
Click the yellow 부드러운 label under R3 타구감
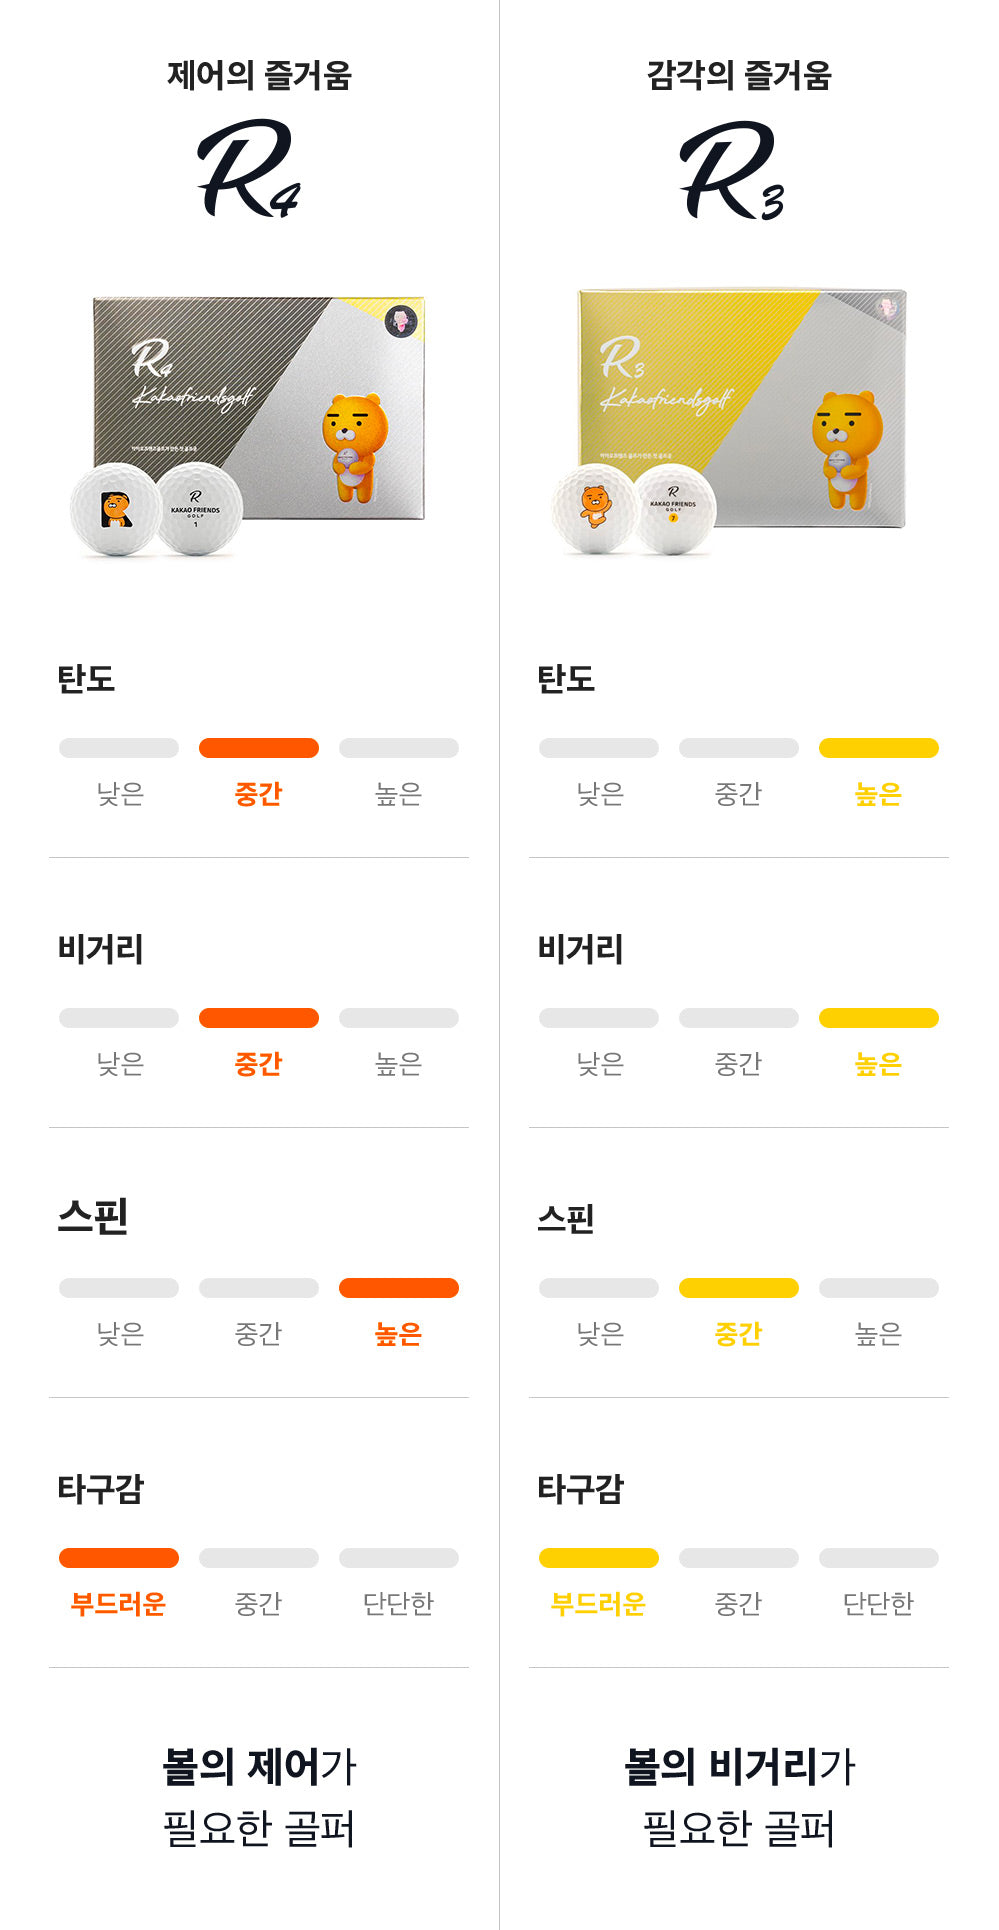click(598, 1604)
